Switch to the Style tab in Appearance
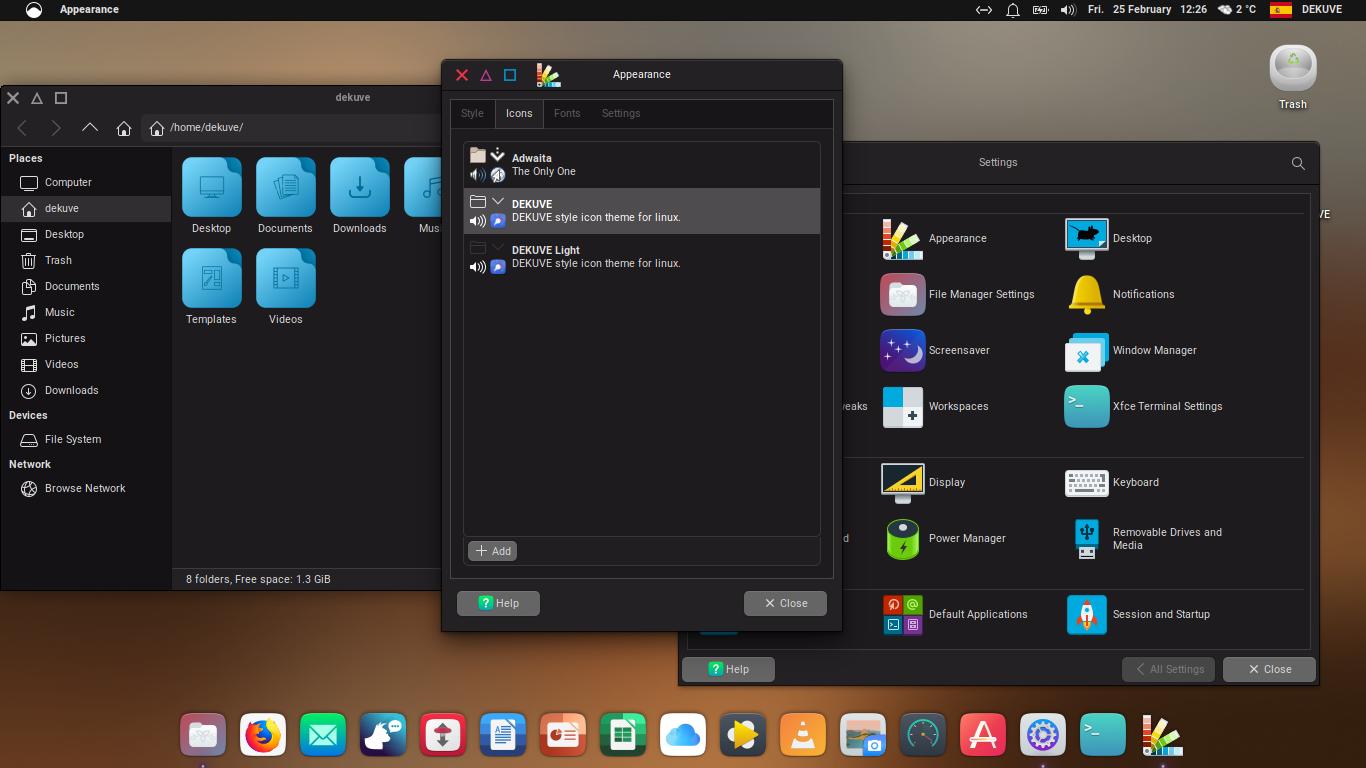1366x768 pixels. click(472, 113)
